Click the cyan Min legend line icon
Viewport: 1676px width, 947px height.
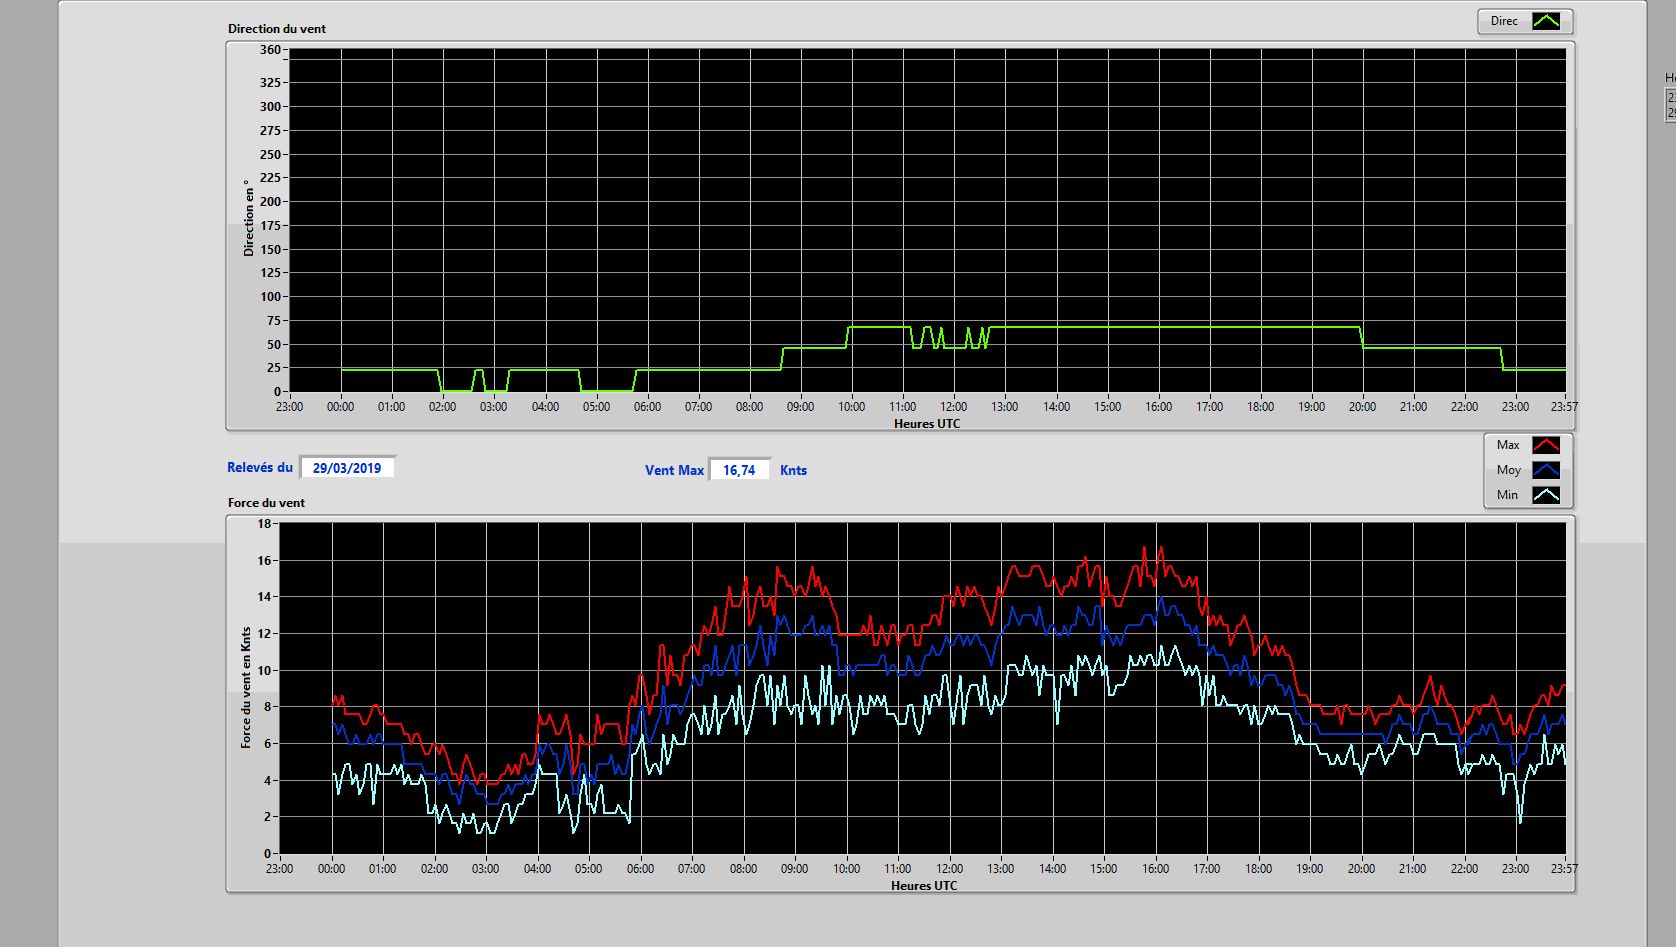pos(1546,495)
